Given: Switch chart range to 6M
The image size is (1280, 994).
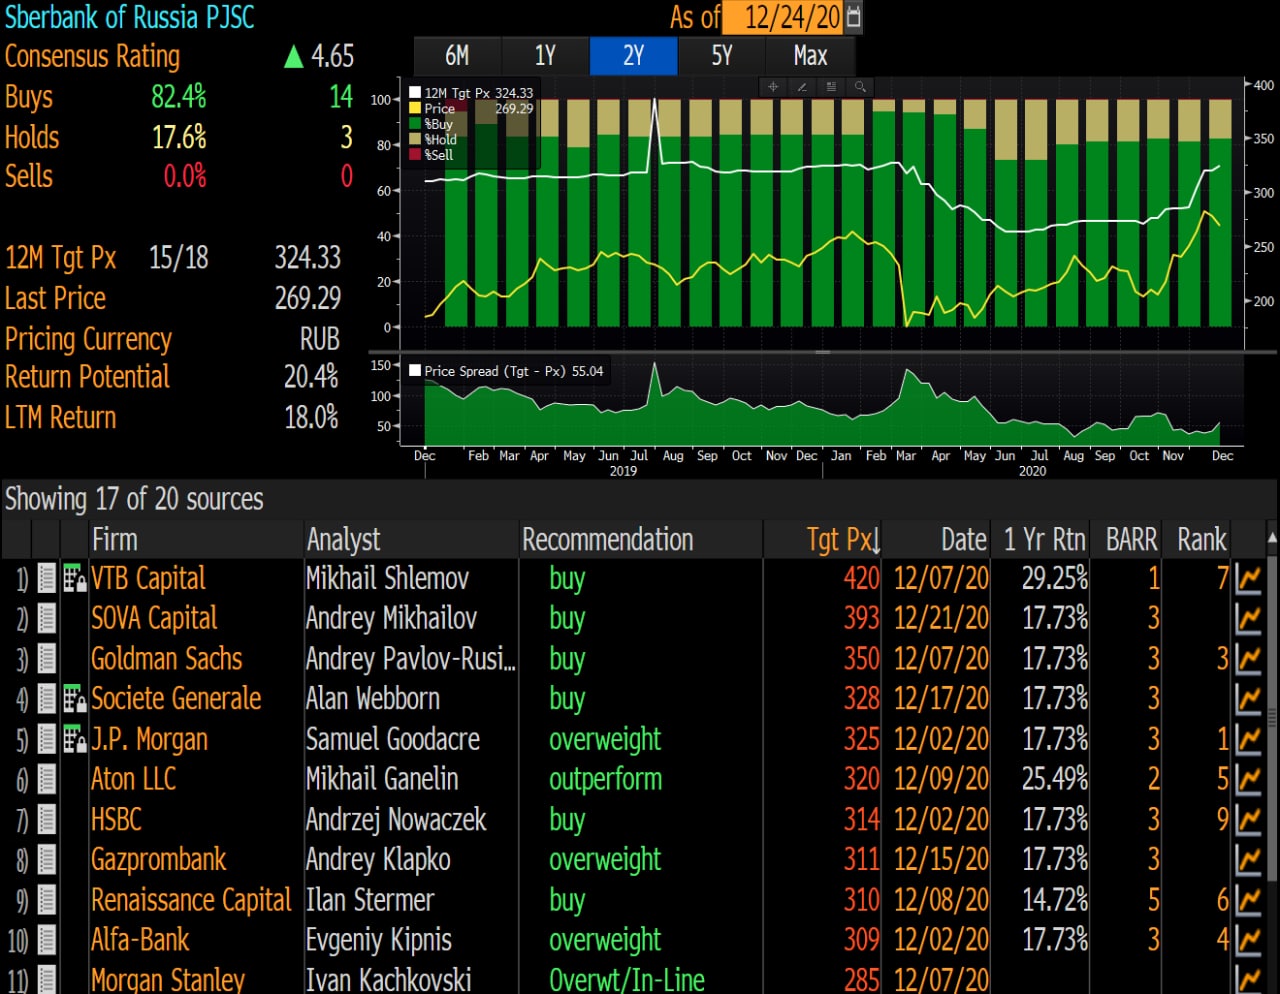Looking at the screenshot, I should (x=457, y=56).
